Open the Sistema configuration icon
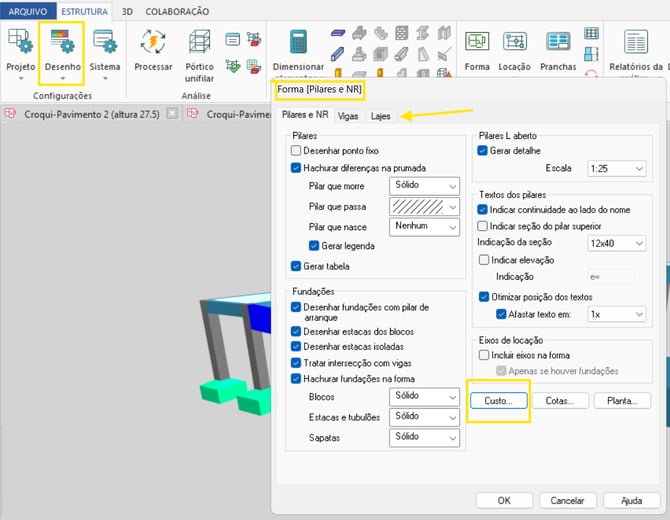The height and width of the screenshot is (520, 670). pyautogui.click(x=105, y=42)
